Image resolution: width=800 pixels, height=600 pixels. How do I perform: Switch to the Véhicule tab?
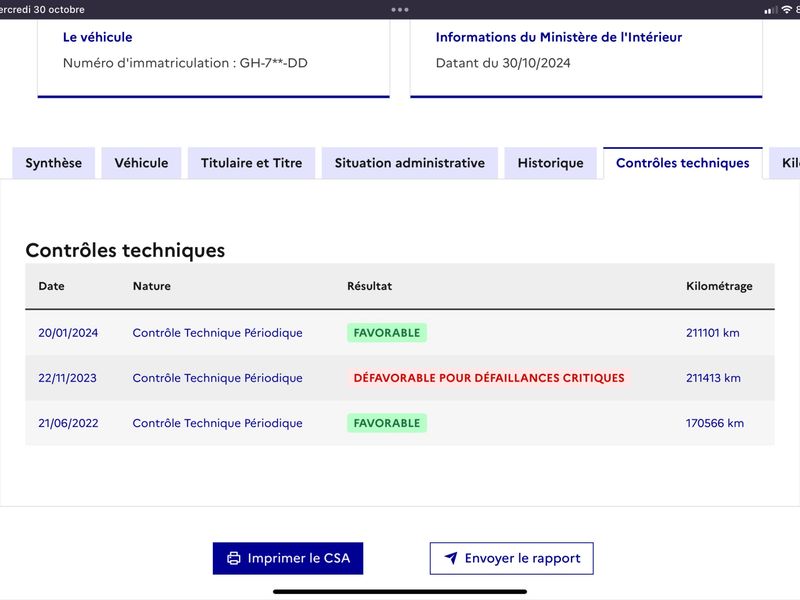(141, 163)
